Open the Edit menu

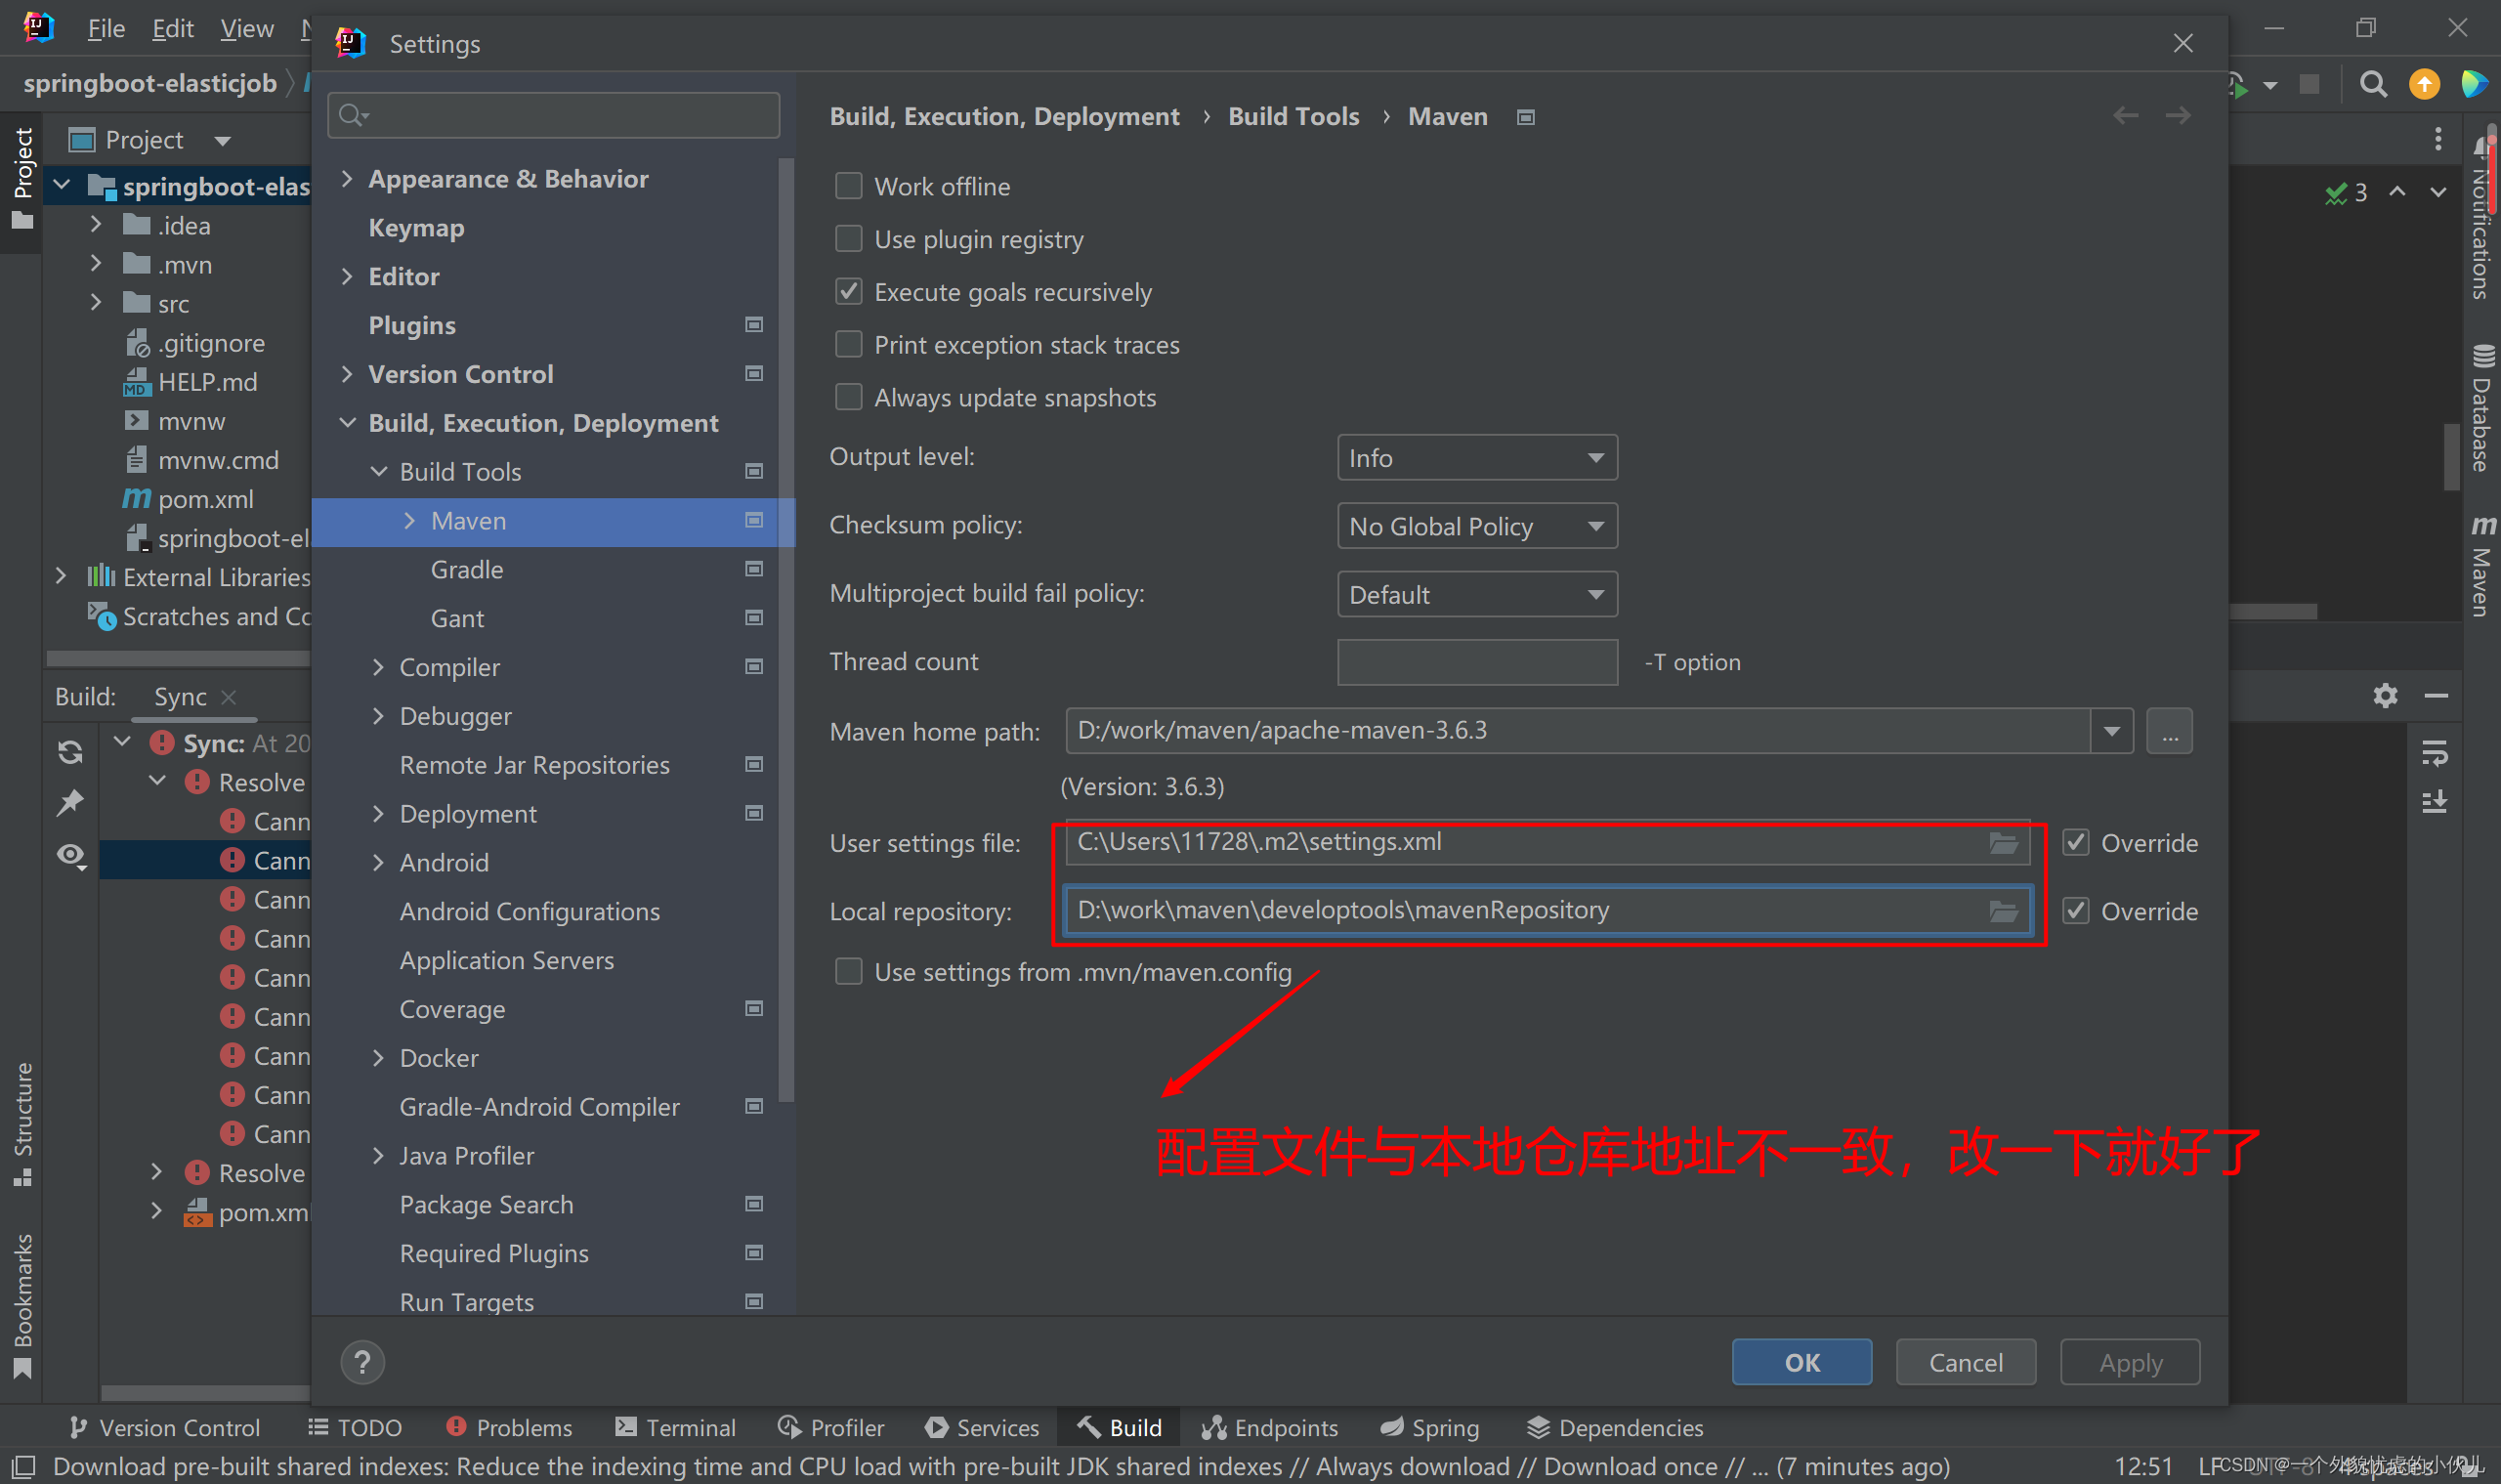coord(172,28)
